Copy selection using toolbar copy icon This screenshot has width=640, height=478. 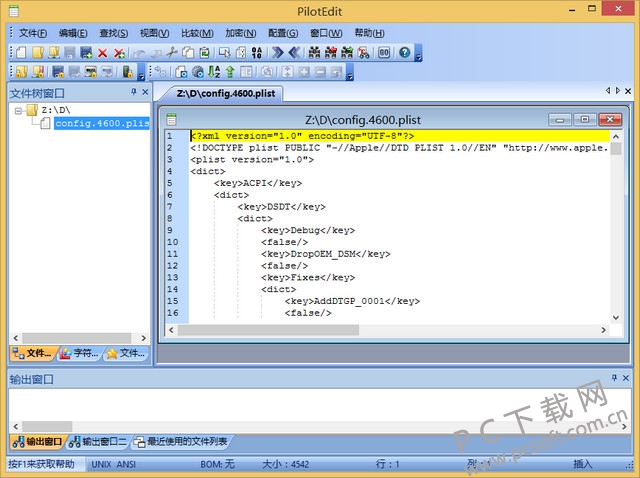pos(188,53)
